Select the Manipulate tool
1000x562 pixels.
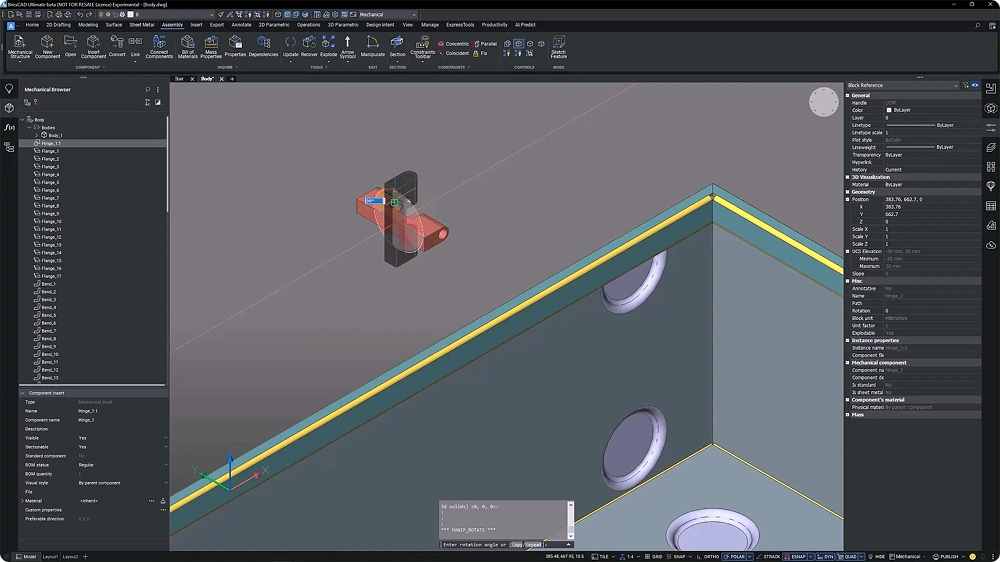(372, 46)
